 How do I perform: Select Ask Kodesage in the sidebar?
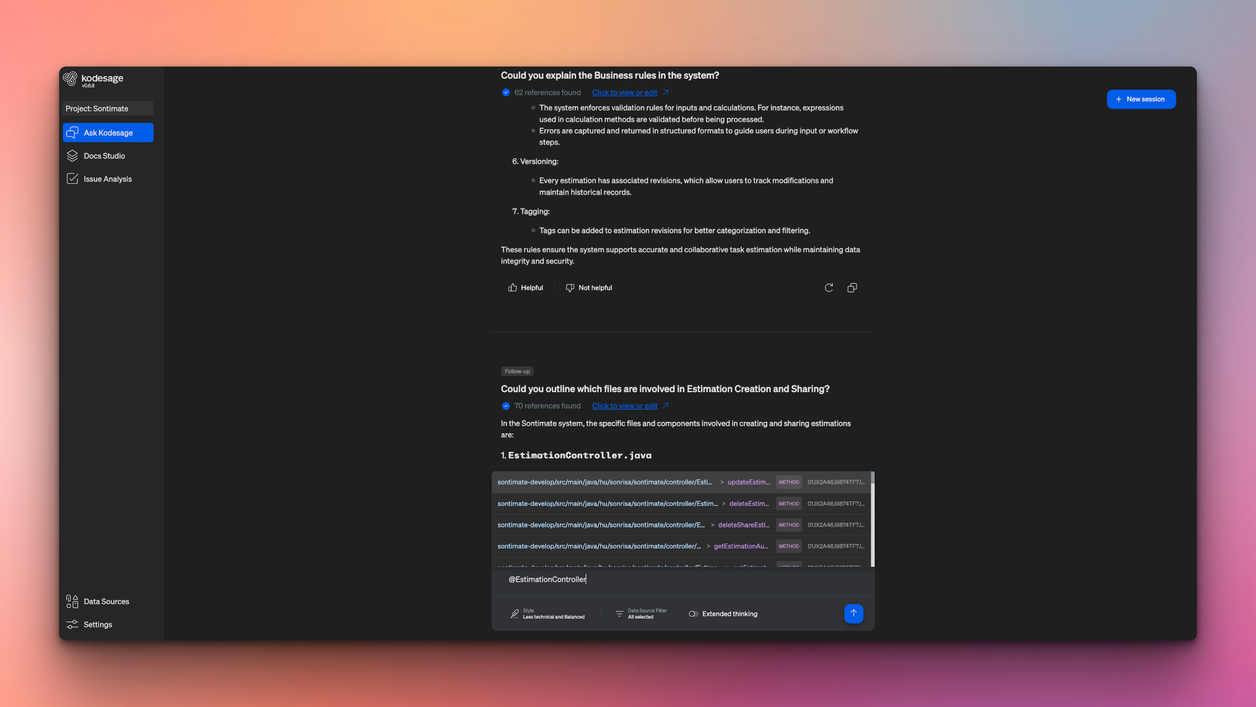[108, 132]
